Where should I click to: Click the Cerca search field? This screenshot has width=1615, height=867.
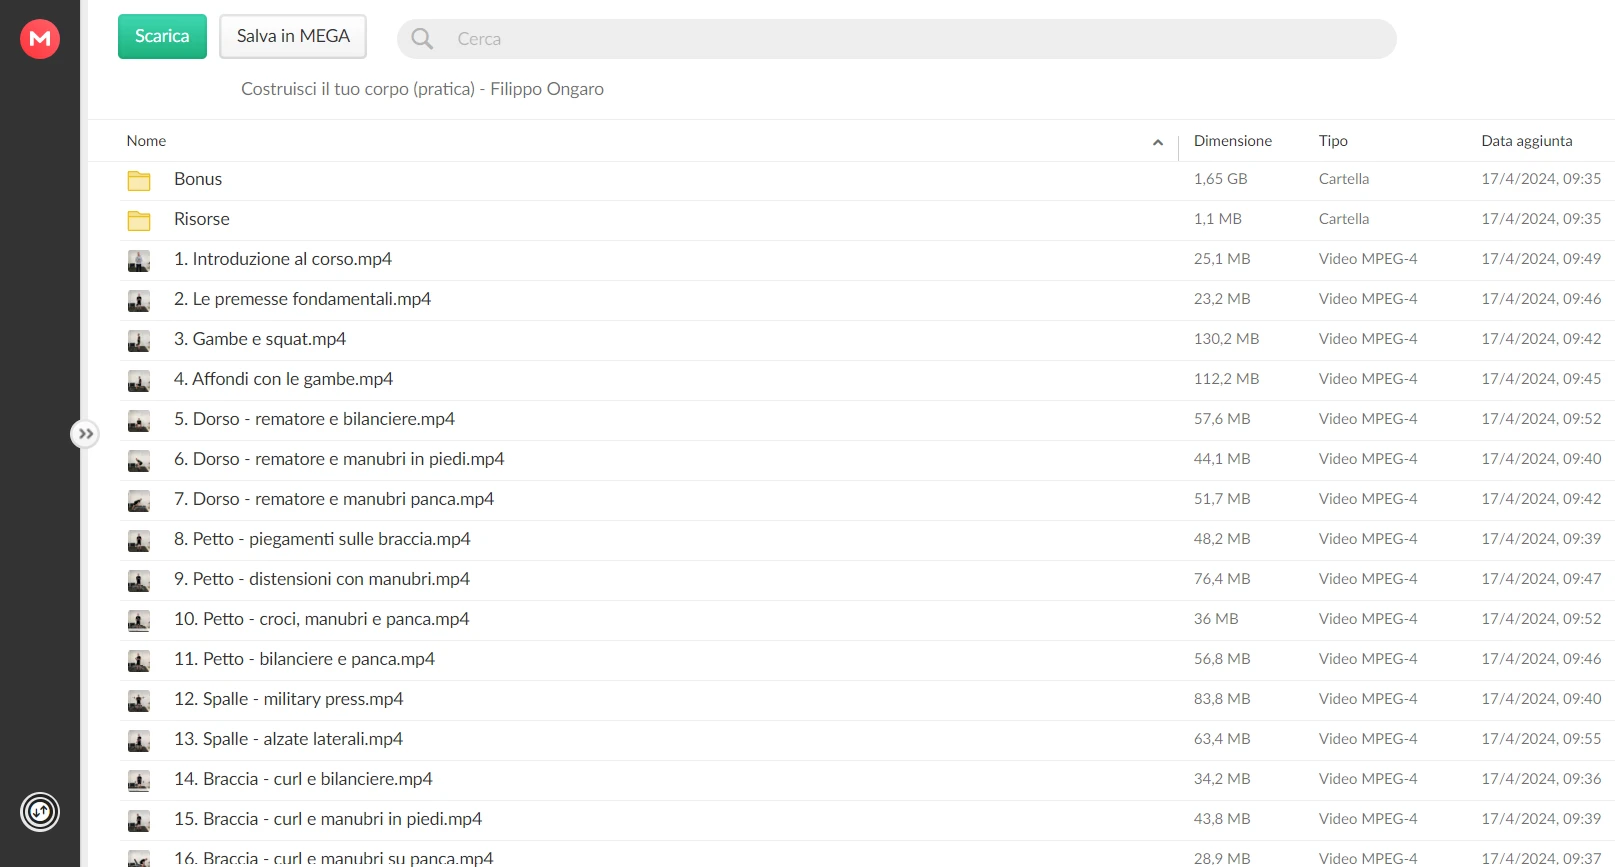pyautogui.click(x=896, y=39)
